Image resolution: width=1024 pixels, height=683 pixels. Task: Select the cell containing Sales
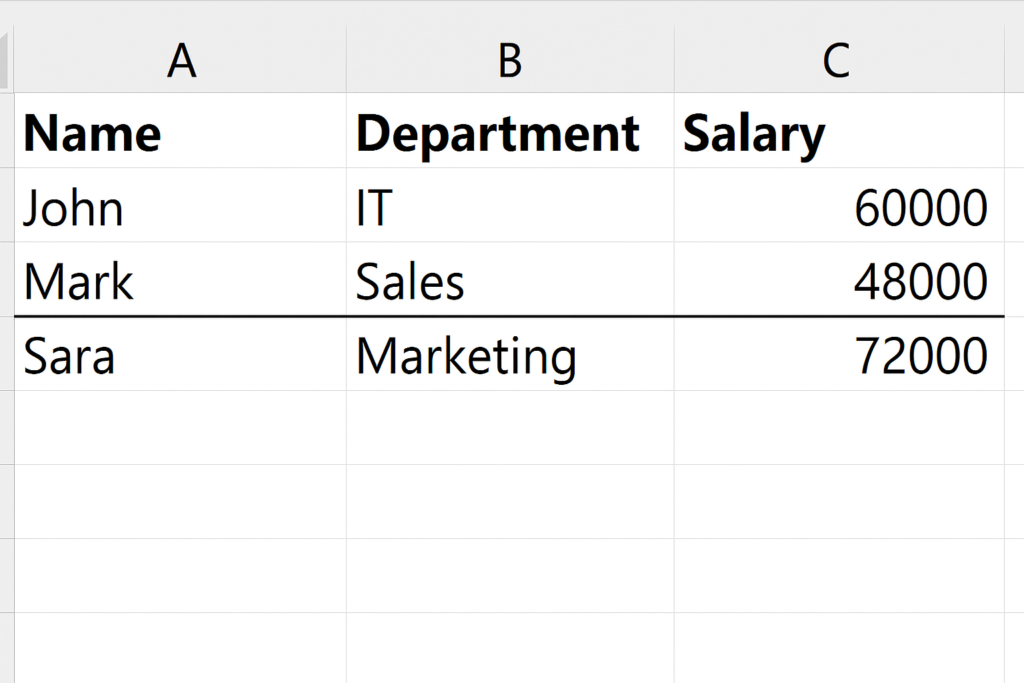coord(510,279)
